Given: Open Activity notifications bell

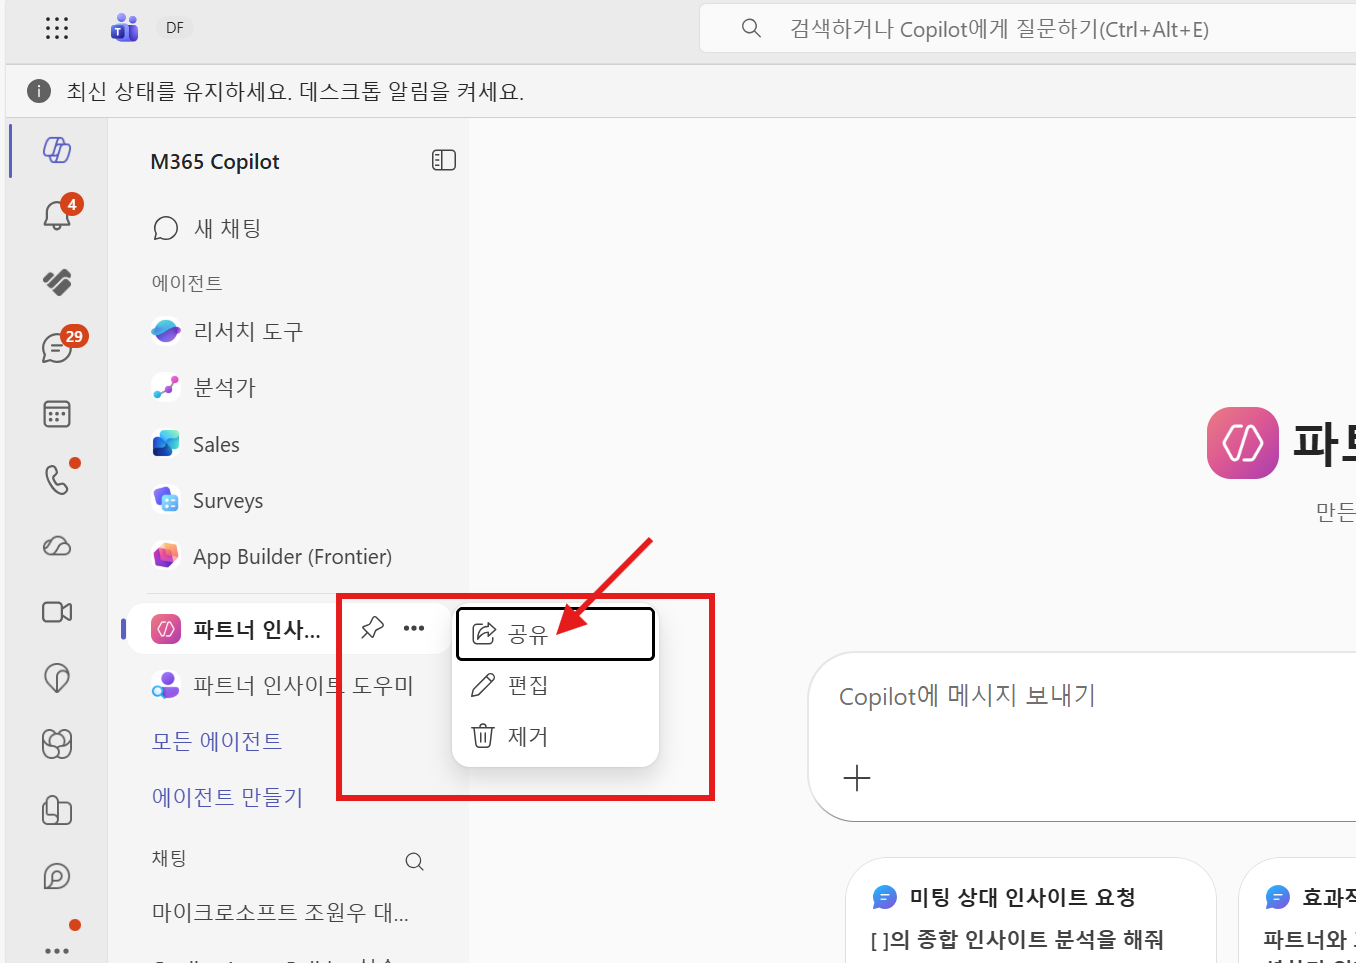Looking at the screenshot, I should click(57, 215).
